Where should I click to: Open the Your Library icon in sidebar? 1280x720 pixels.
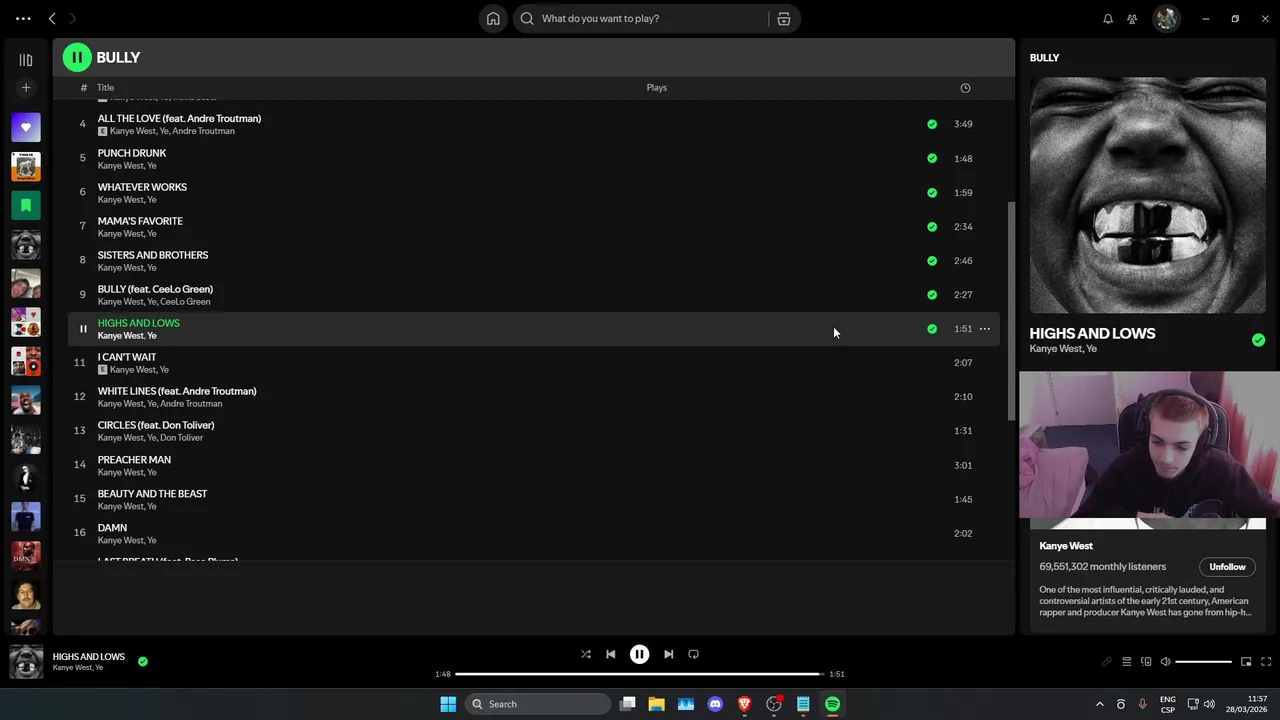[26, 60]
